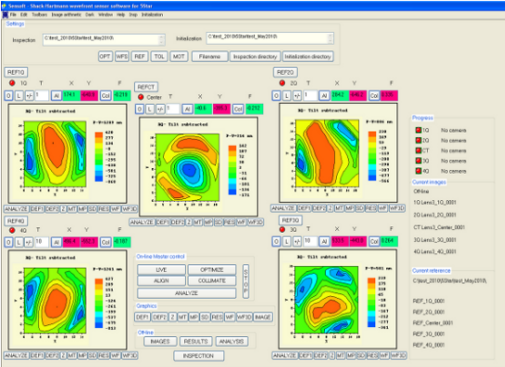
Task: Open the Image arithmetic menu
Action: pos(66,15)
